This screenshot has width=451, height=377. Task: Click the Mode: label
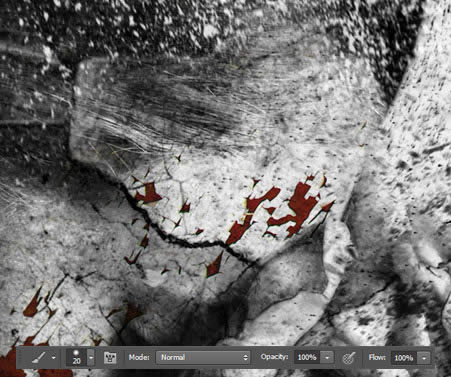(x=138, y=357)
